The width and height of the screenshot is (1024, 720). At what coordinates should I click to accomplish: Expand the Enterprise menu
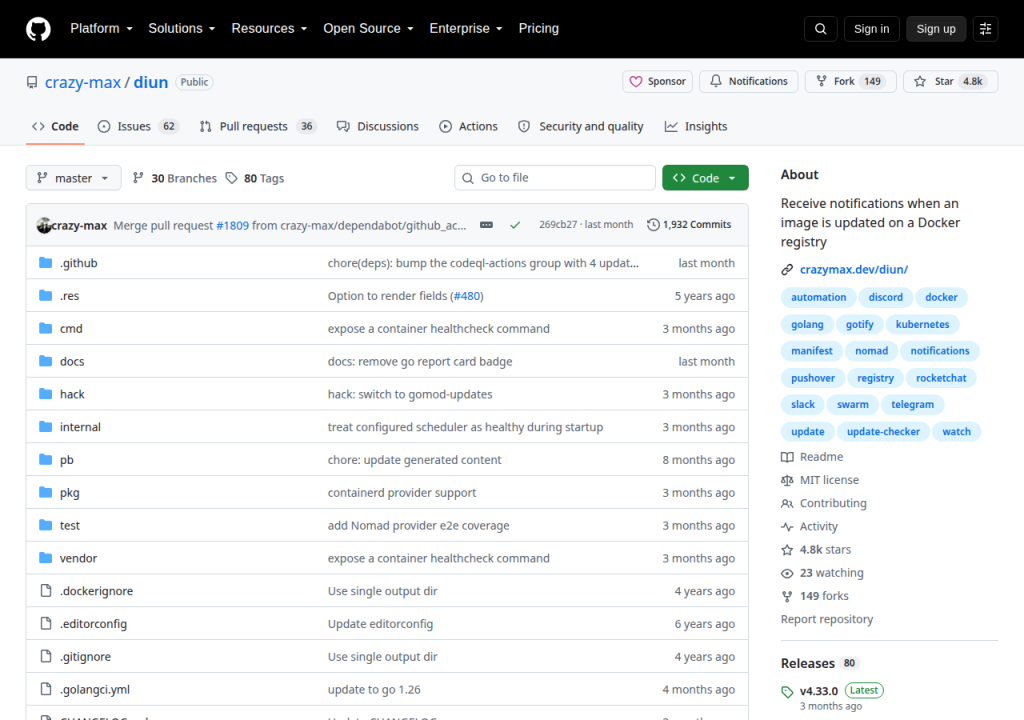pyautogui.click(x=466, y=29)
